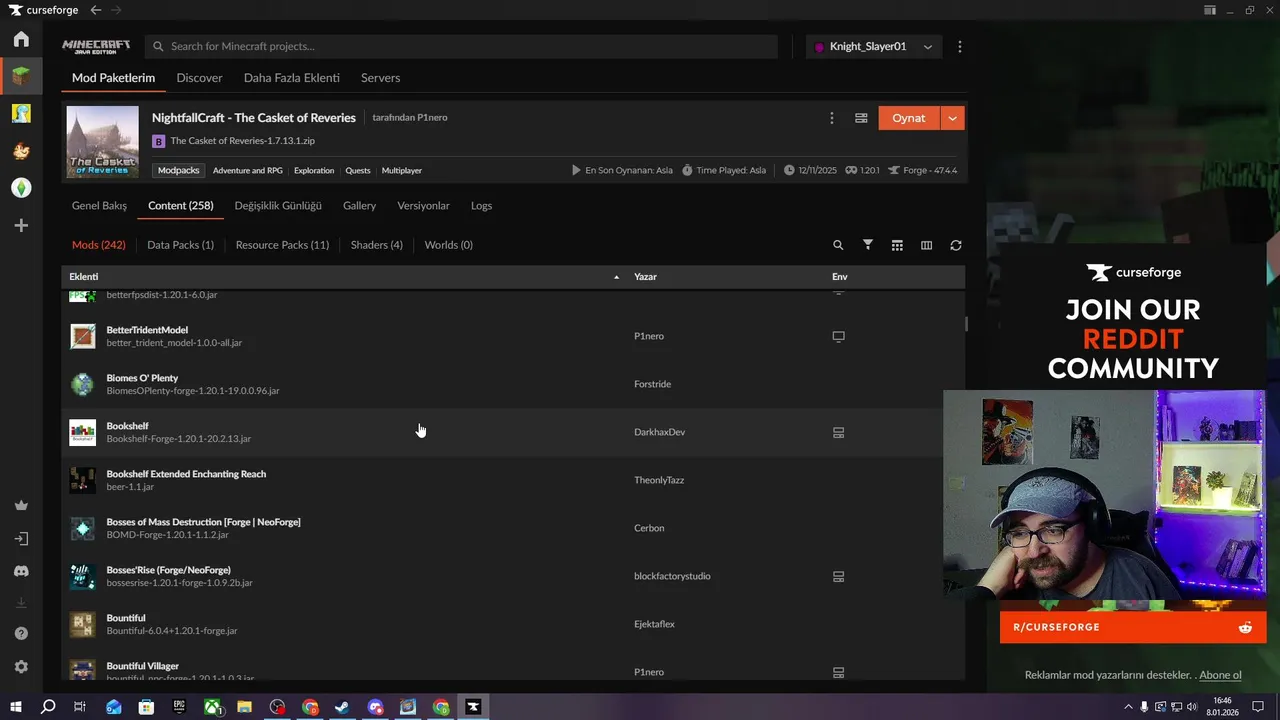1280x720 pixels.
Task: Click the Env column header
Action: [x=839, y=277]
